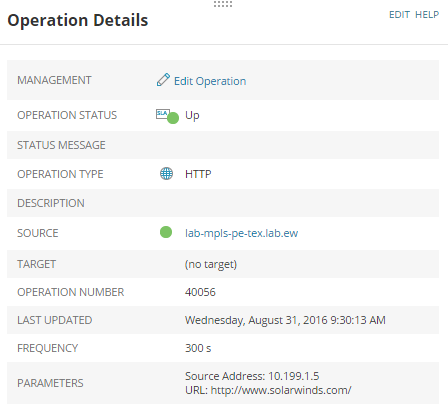Click EDIT in the widget header

click(x=399, y=15)
